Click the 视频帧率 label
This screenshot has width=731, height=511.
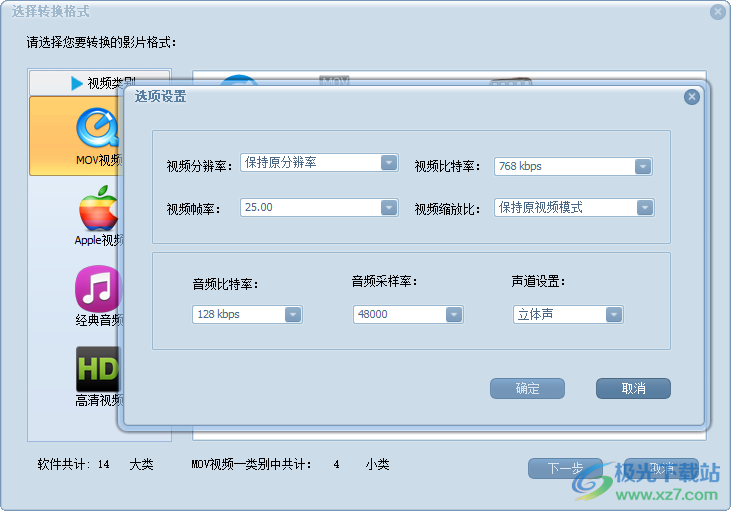[193, 209]
